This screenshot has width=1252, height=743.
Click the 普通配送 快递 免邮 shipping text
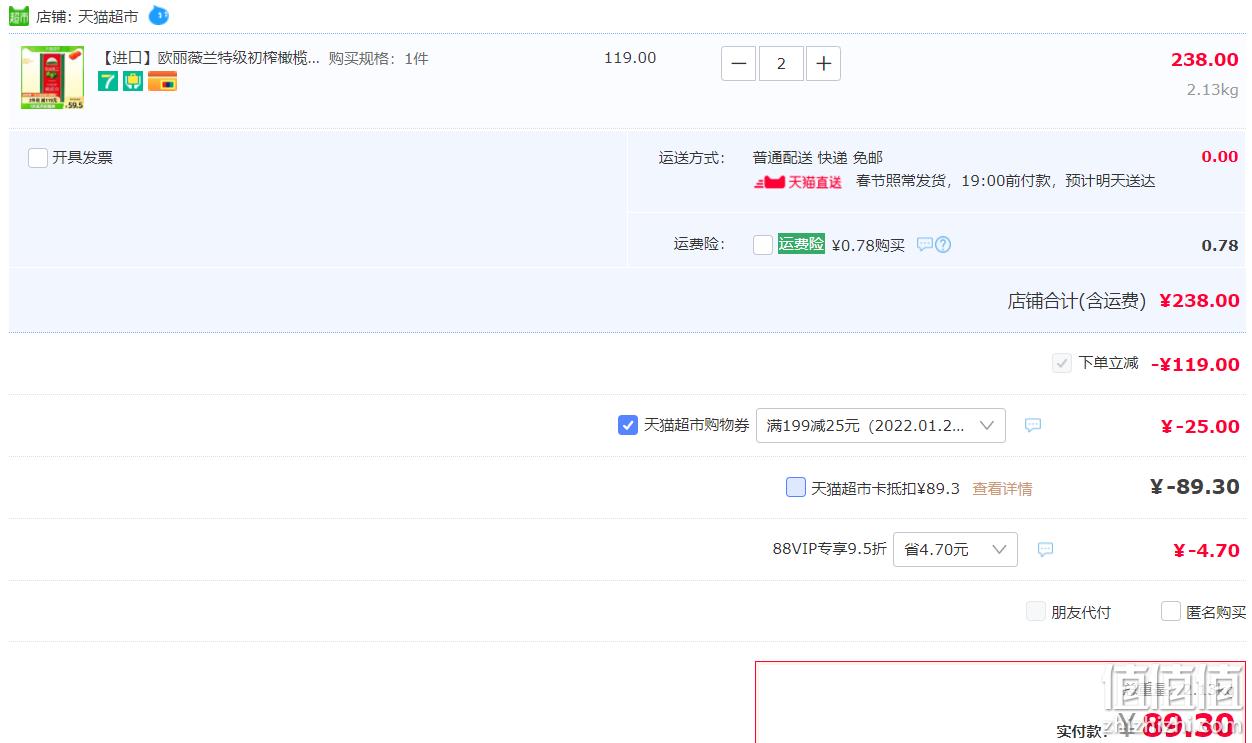click(x=818, y=158)
